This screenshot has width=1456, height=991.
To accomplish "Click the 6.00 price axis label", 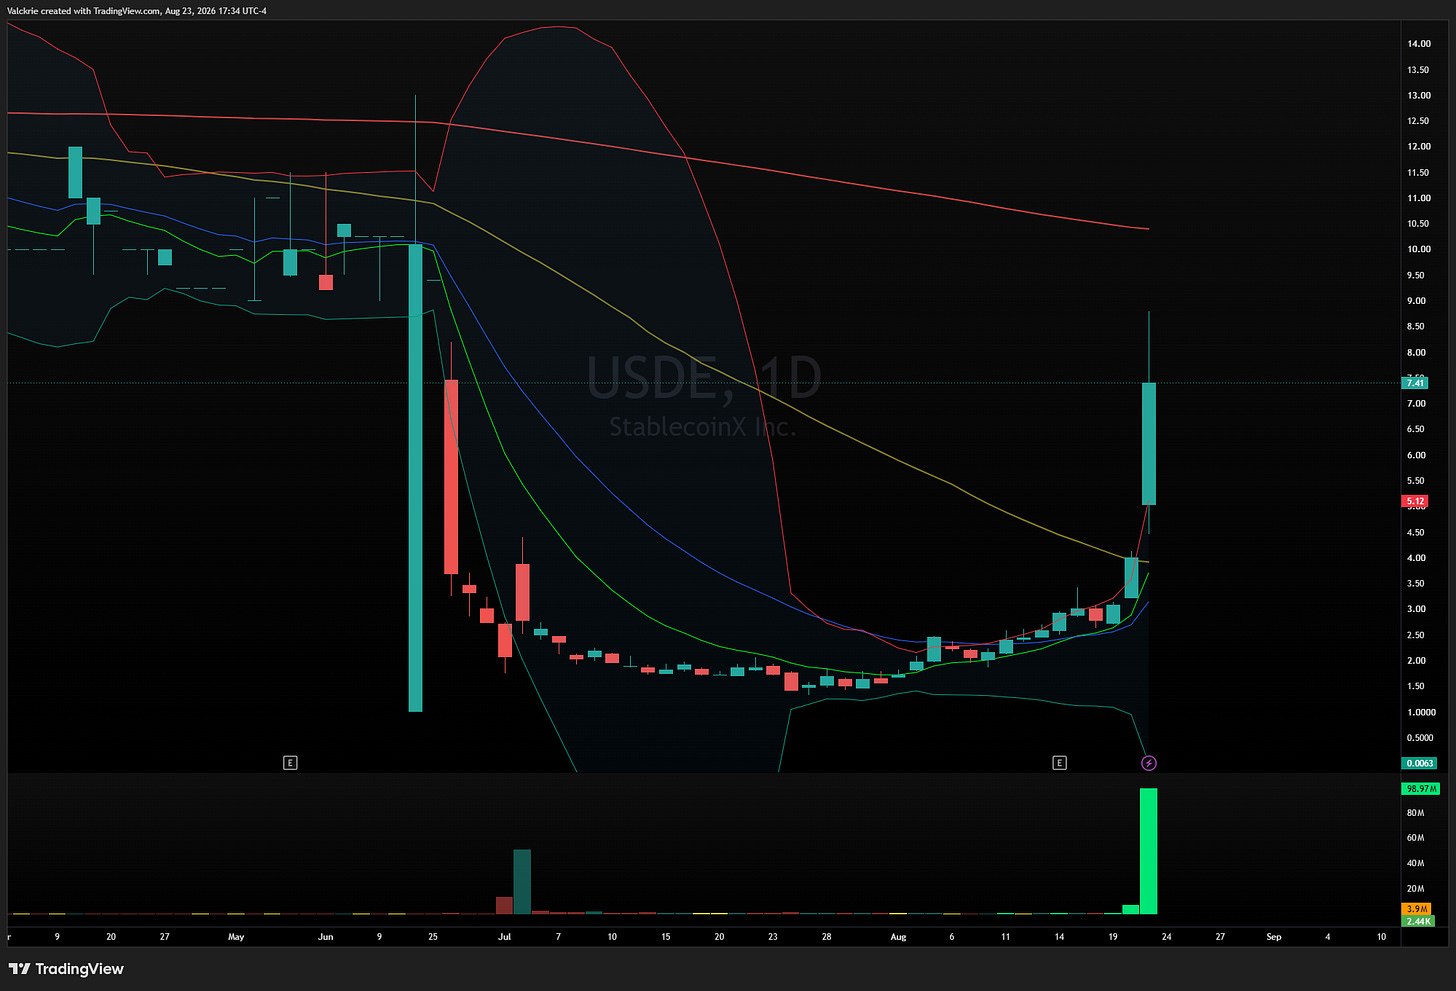I will coord(1417,455).
